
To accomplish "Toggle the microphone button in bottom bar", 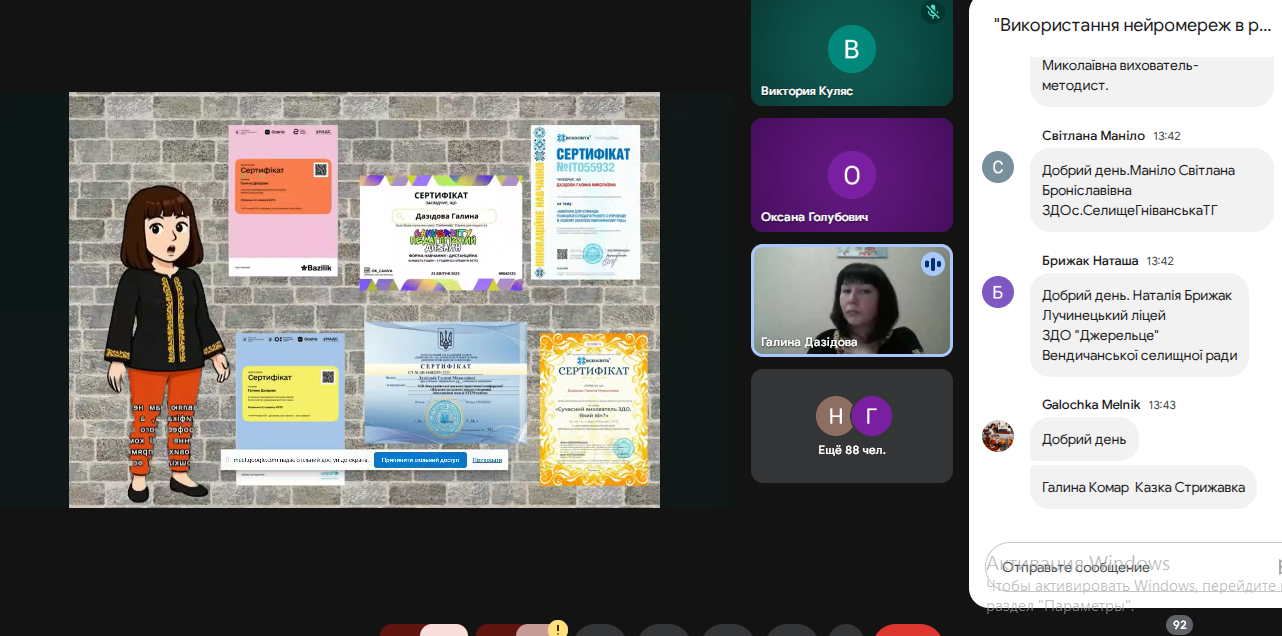I will 444,631.
